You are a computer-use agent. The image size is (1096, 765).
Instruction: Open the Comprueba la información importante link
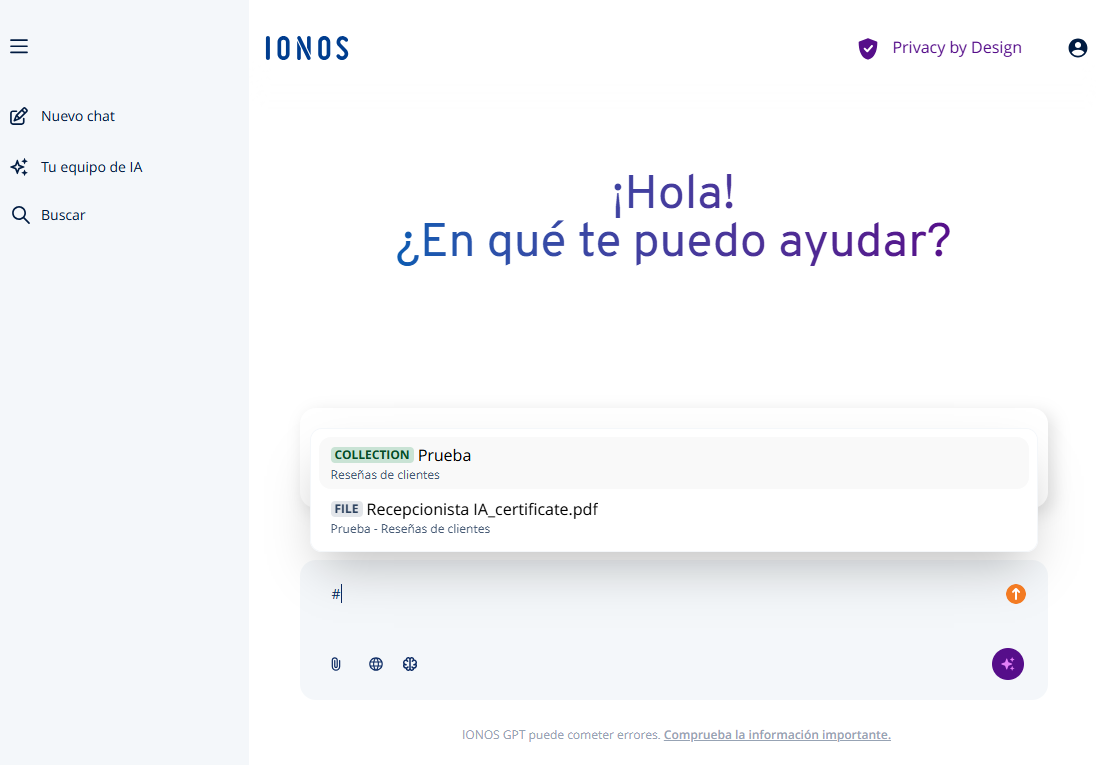click(777, 735)
